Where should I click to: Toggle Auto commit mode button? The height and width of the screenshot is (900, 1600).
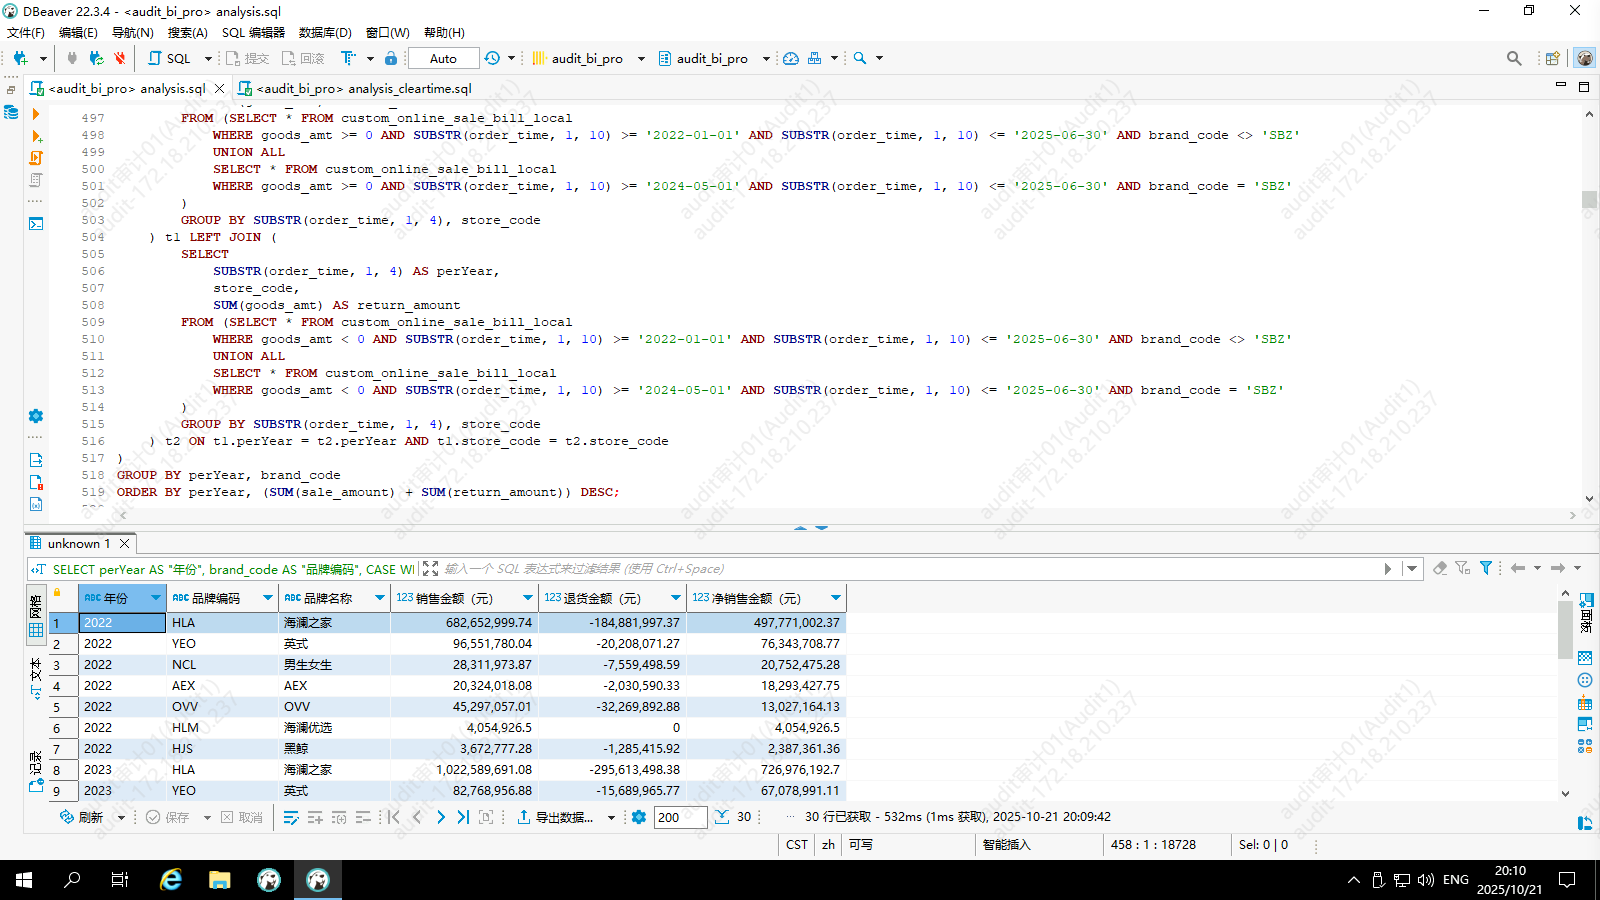click(x=443, y=58)
